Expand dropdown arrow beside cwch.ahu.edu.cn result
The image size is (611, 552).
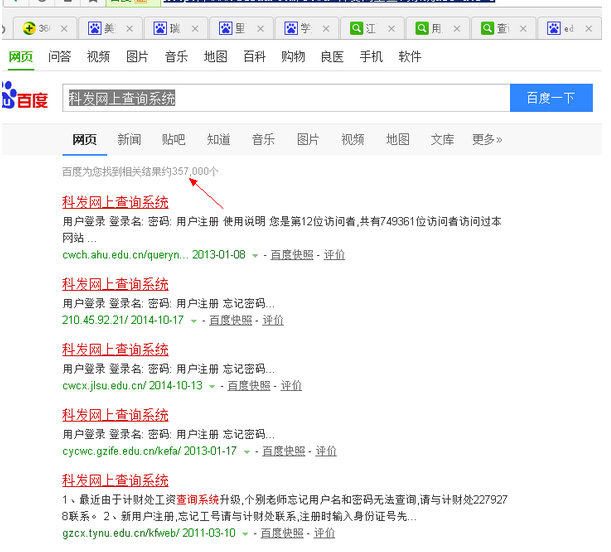(x=255, y=256)
